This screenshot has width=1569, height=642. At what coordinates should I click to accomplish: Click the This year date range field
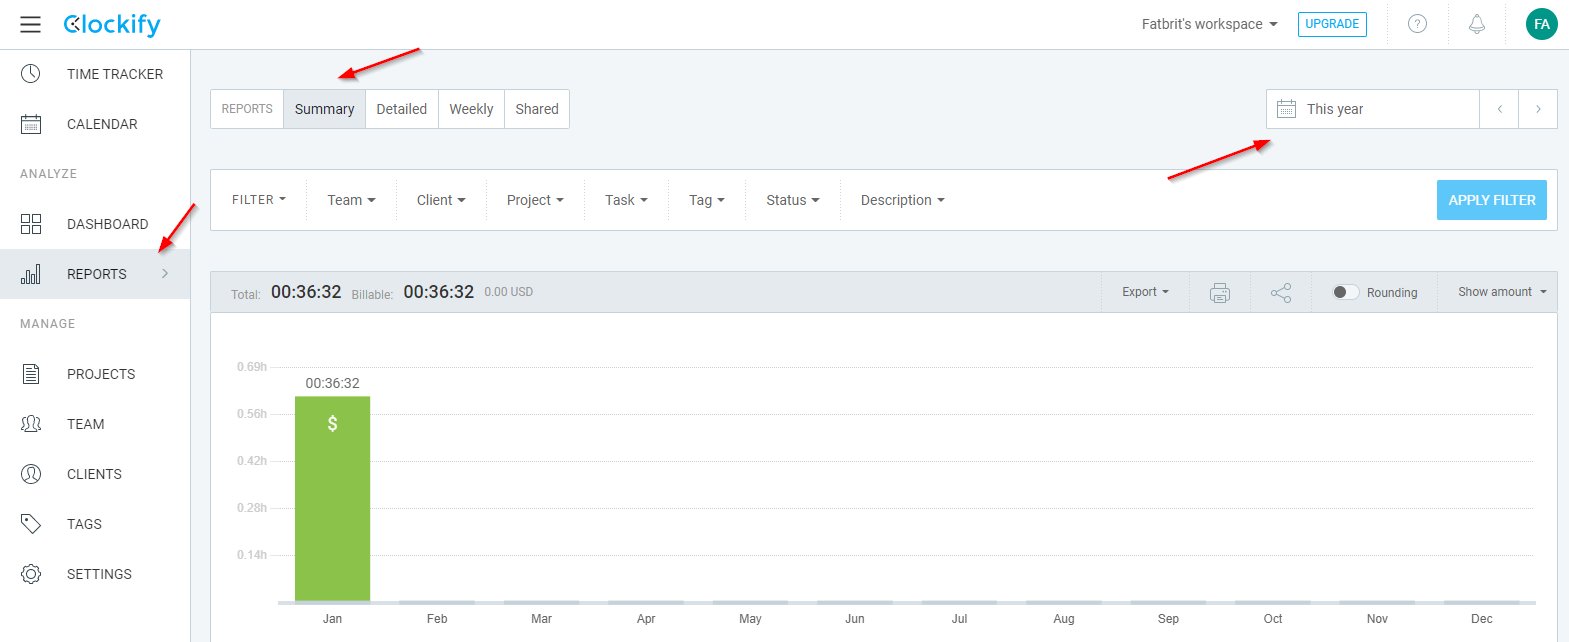pyautogui.click(x=1372, y=109)
